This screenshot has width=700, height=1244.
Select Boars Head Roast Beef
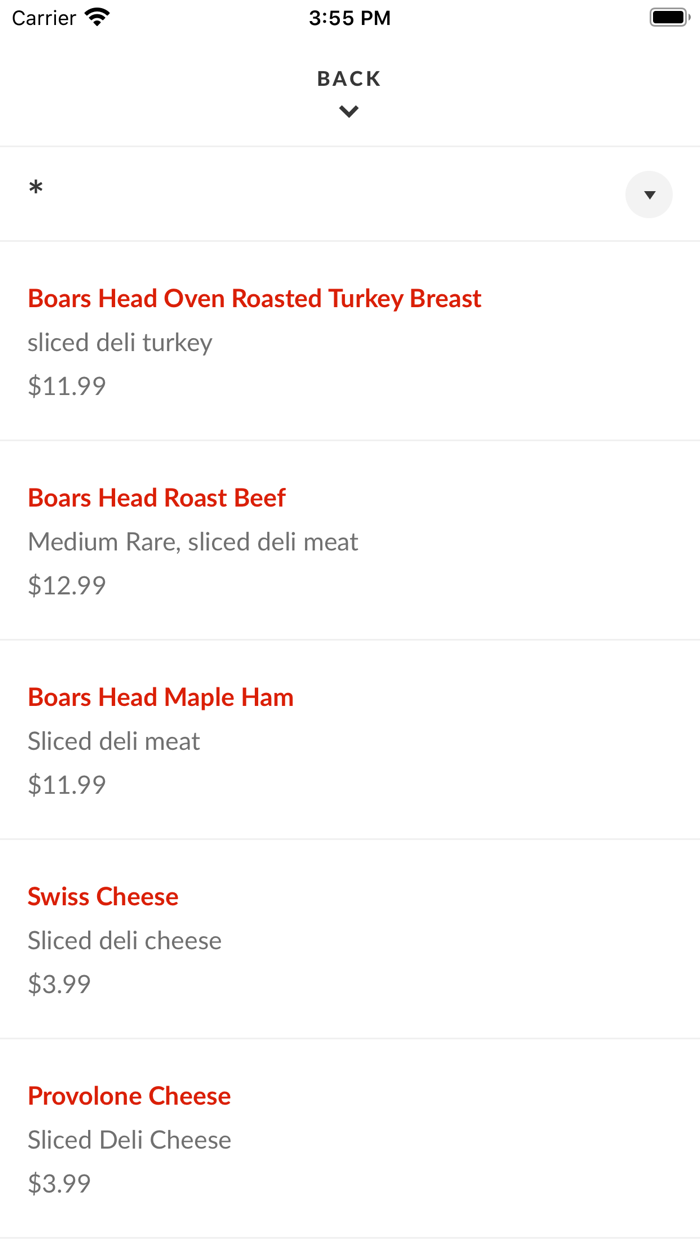[x=156, y=497]
